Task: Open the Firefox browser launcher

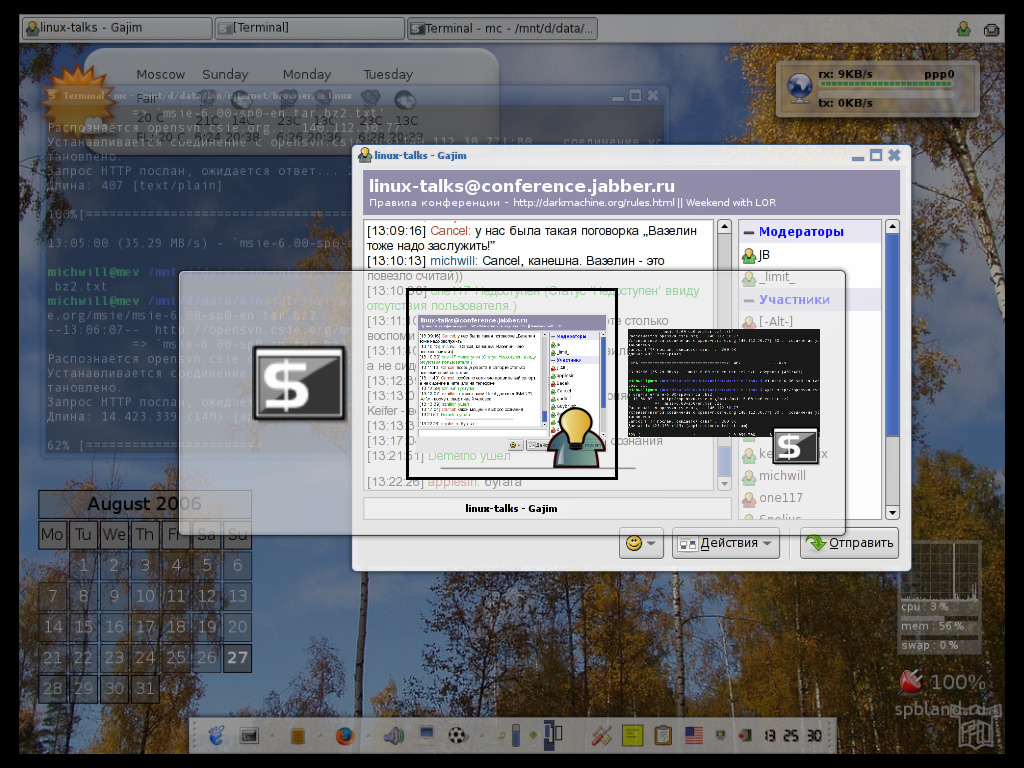Action: click(x=345, y=735)
